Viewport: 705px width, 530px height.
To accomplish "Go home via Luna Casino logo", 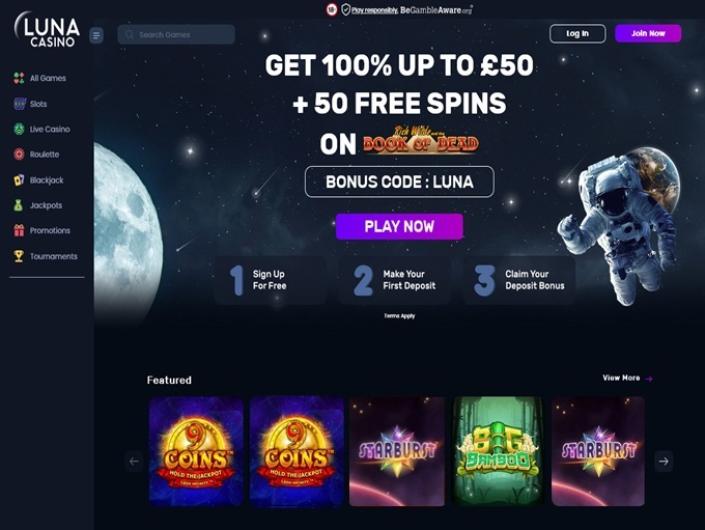I will (x=47, y=29).
